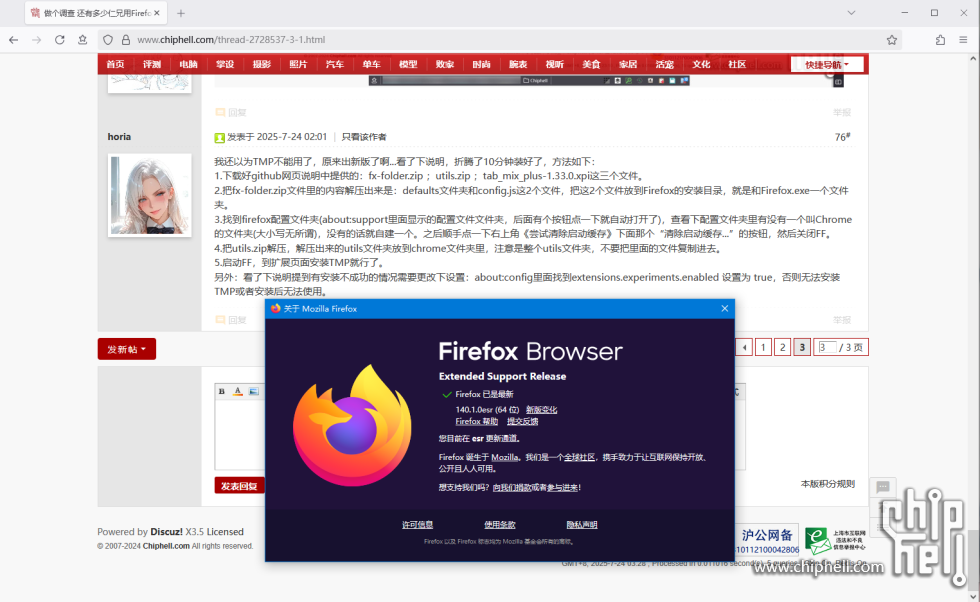Open the 电脑 nav item
Screen dimensions: 980x602
188,64
